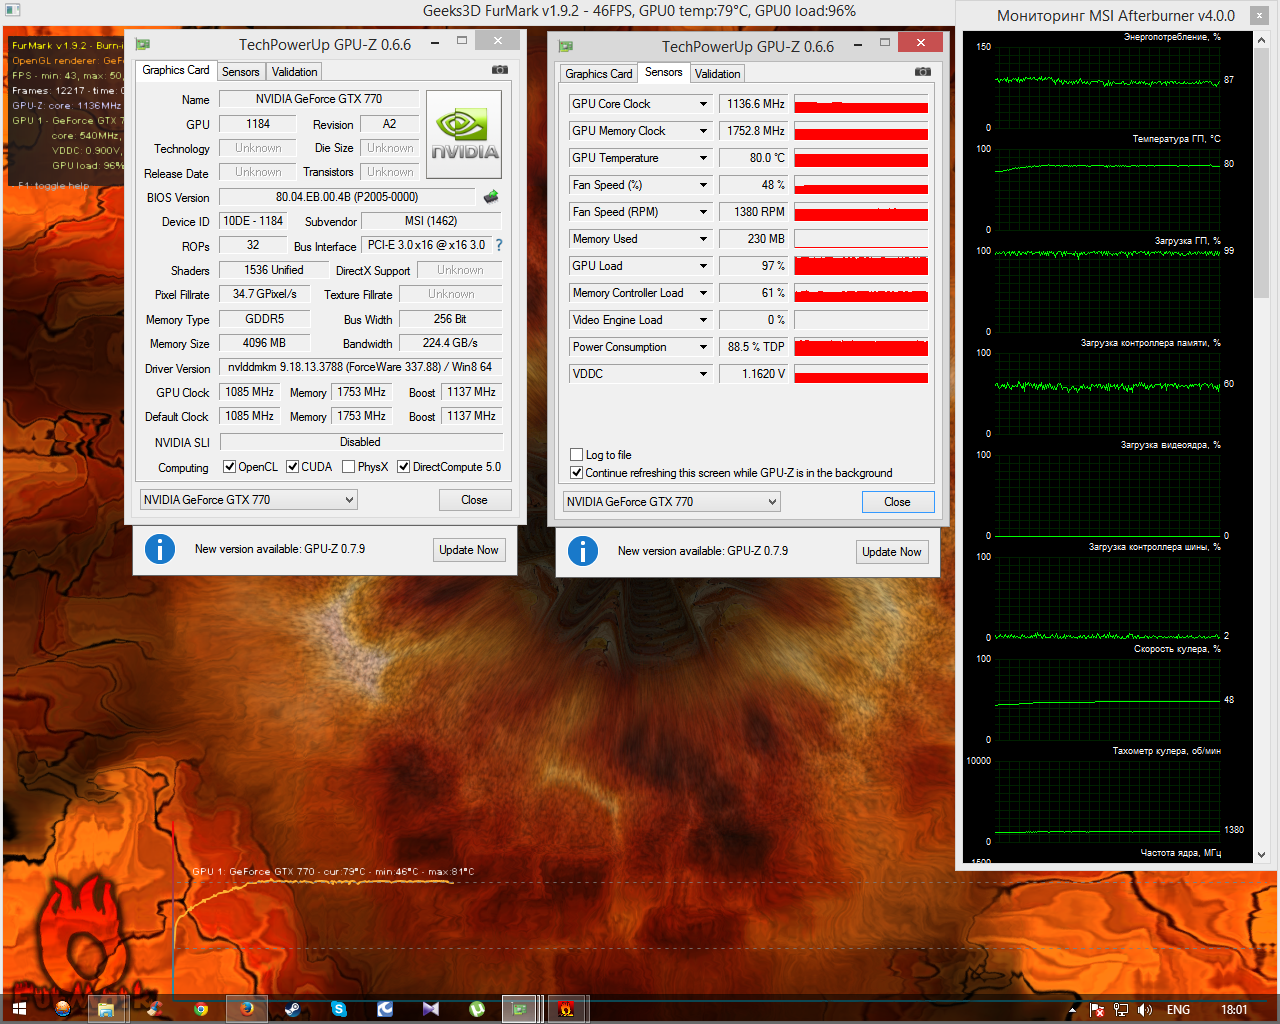1280x1024 pixels.
Task: Show hidden tray icons arrow
Action: tap(1073, 1010)
